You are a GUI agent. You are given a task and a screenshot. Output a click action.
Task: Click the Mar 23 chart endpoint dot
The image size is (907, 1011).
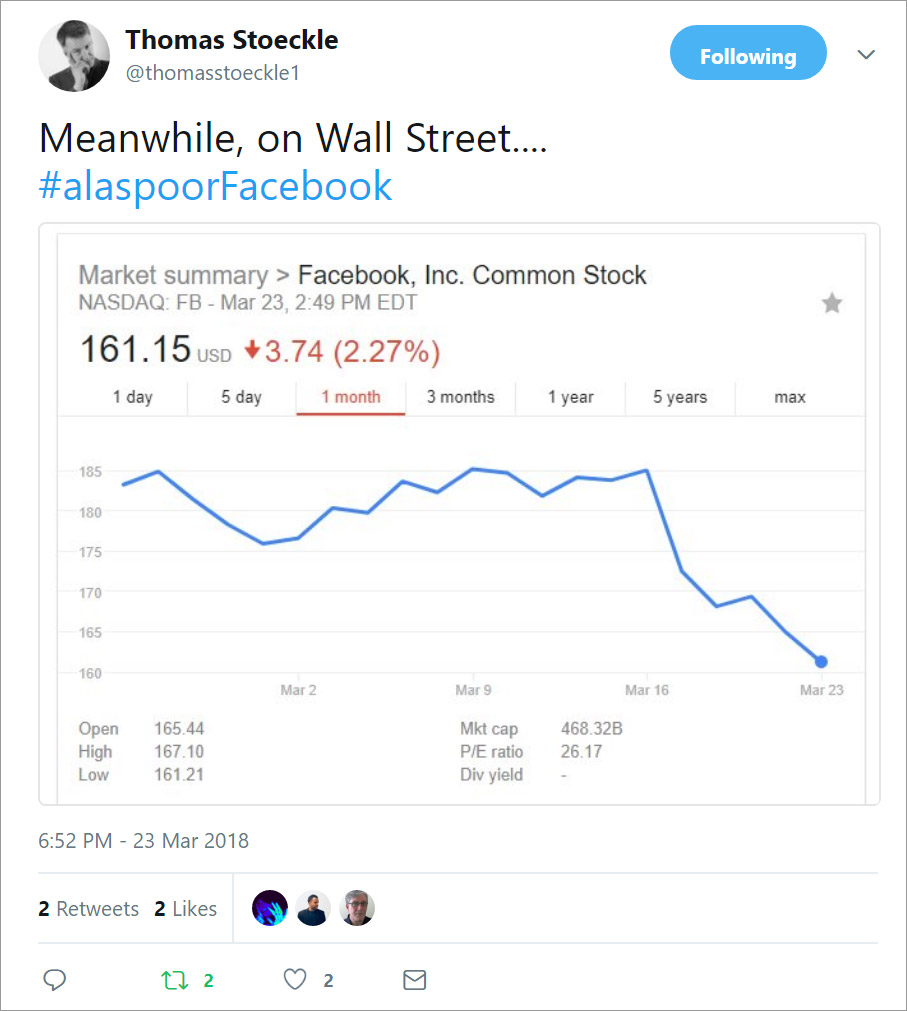pos(821,661)
